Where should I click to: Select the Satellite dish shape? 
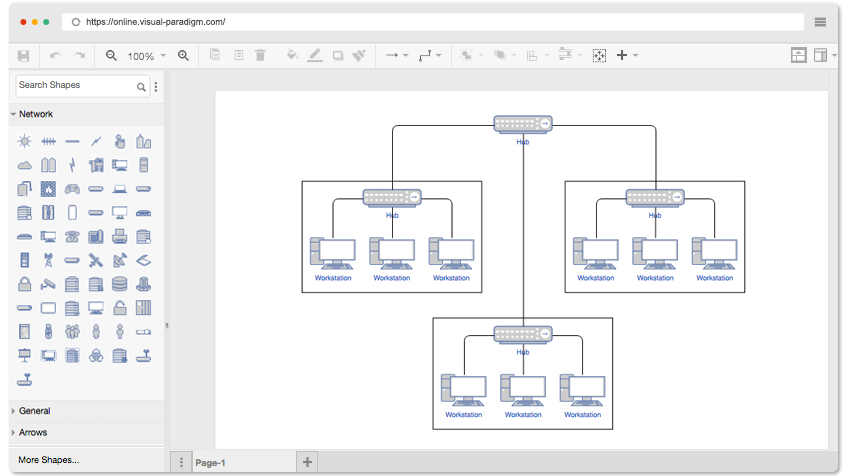pos(120,260)
